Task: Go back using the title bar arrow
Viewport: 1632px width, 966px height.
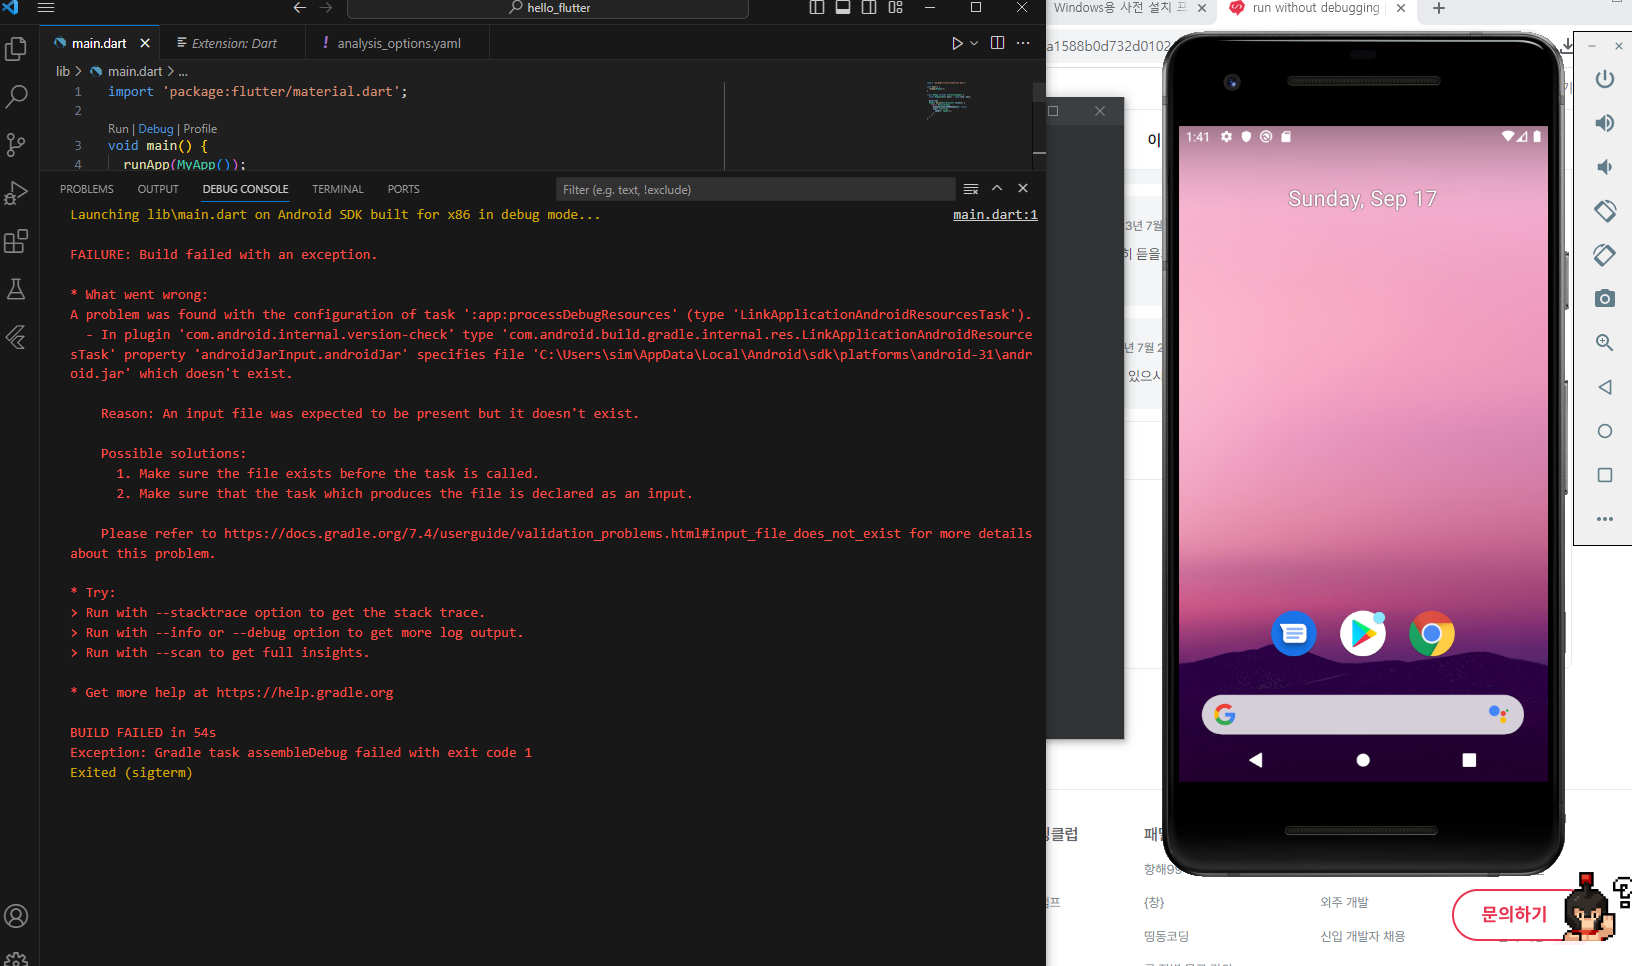Action: pos(299,7)
